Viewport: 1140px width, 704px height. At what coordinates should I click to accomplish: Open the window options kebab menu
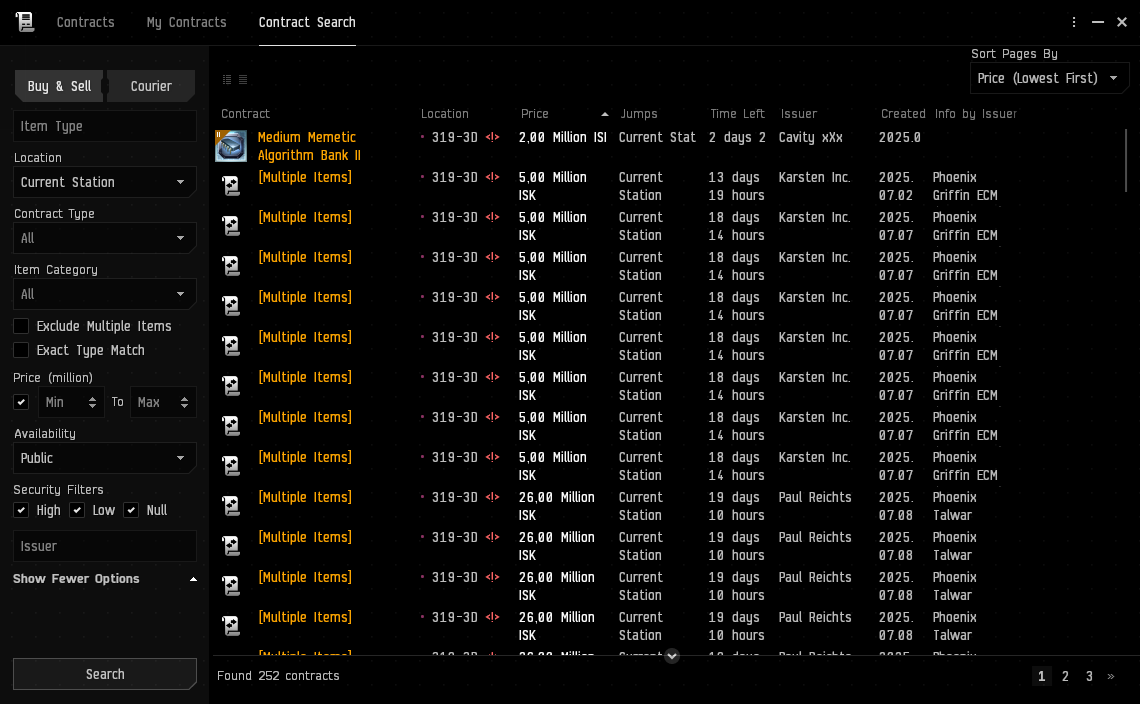coord(1074,22)
